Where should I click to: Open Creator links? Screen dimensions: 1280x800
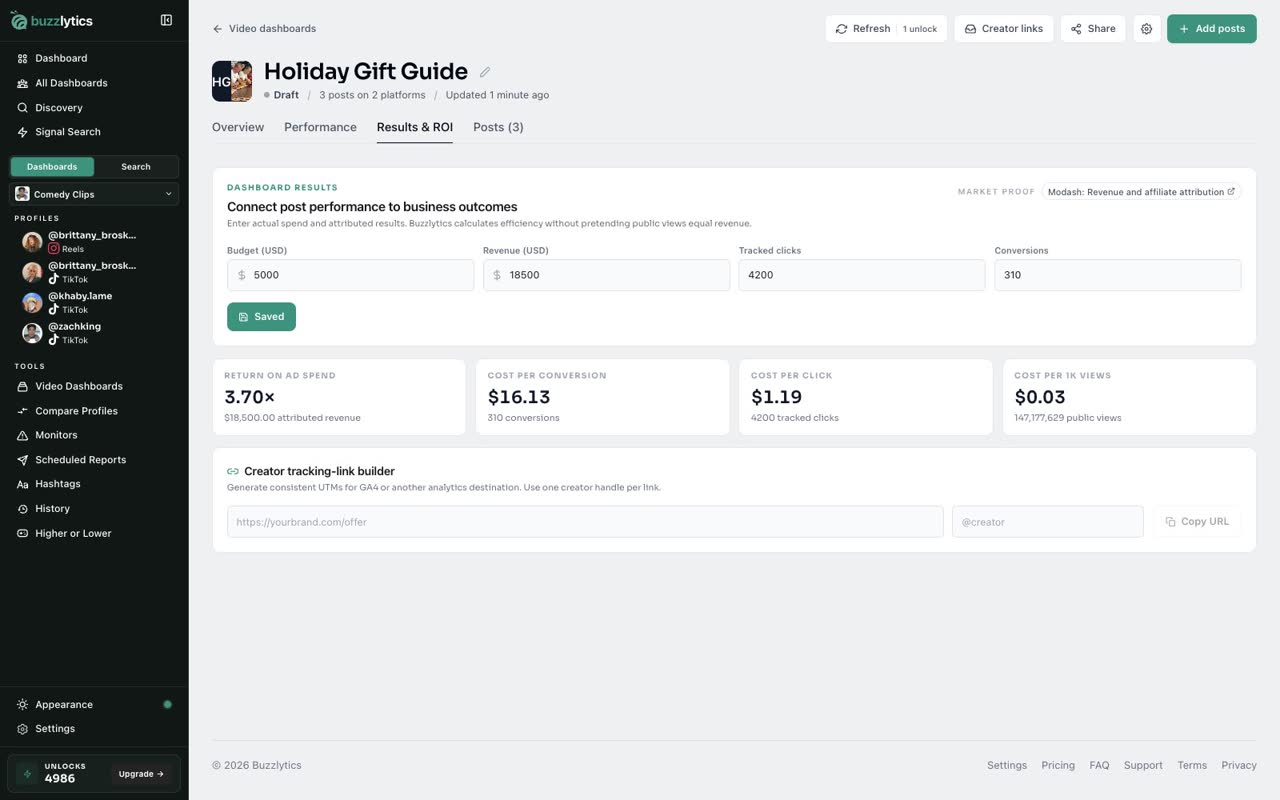[1003, 29]
